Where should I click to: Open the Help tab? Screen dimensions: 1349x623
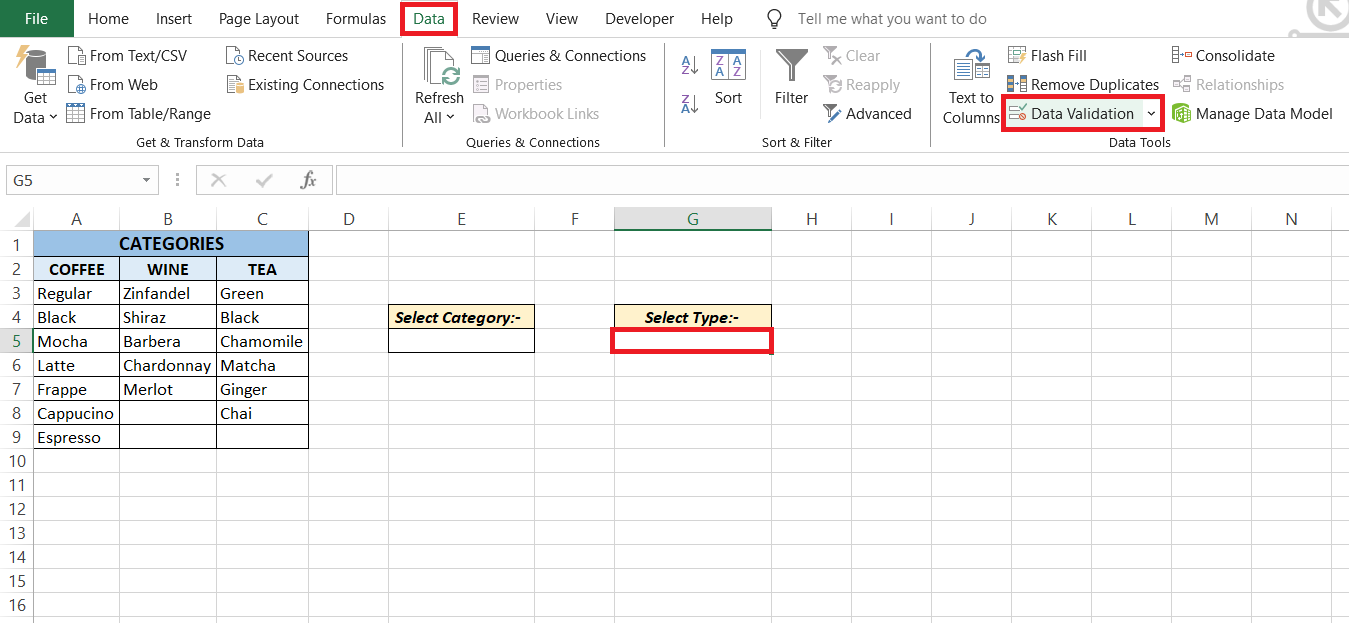point(717,19)
